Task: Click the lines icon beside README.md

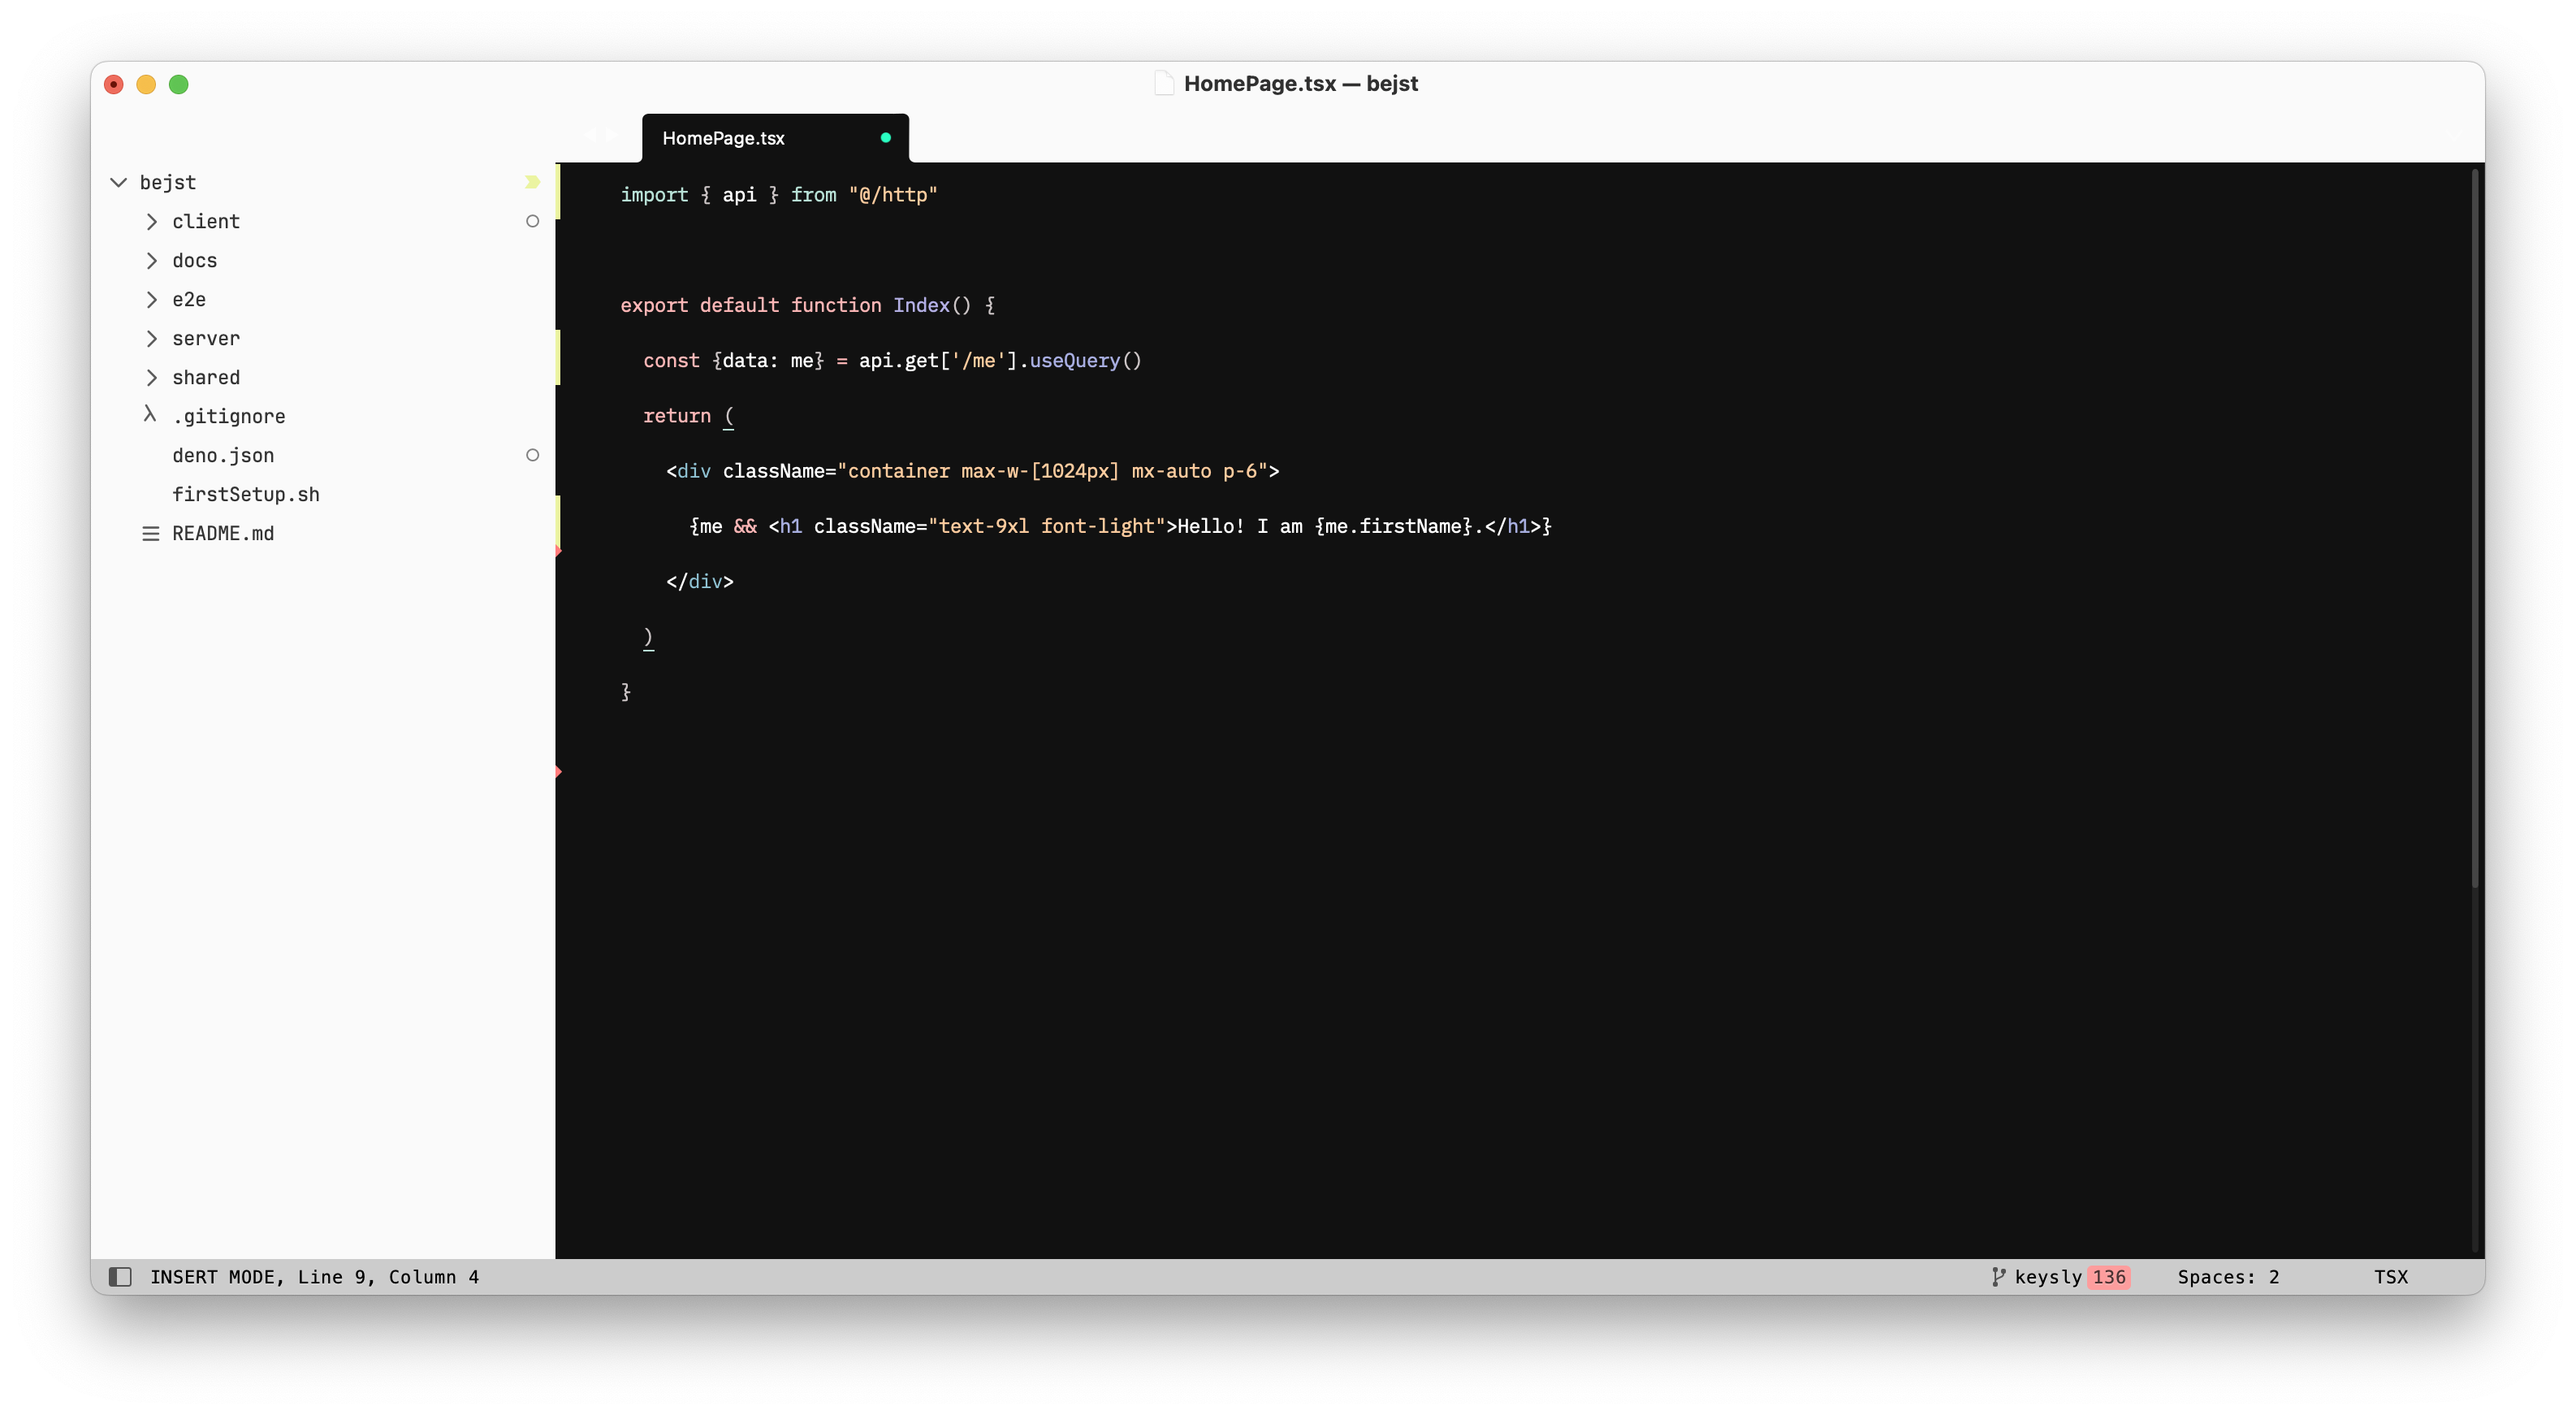Action: tap(151, 534)
